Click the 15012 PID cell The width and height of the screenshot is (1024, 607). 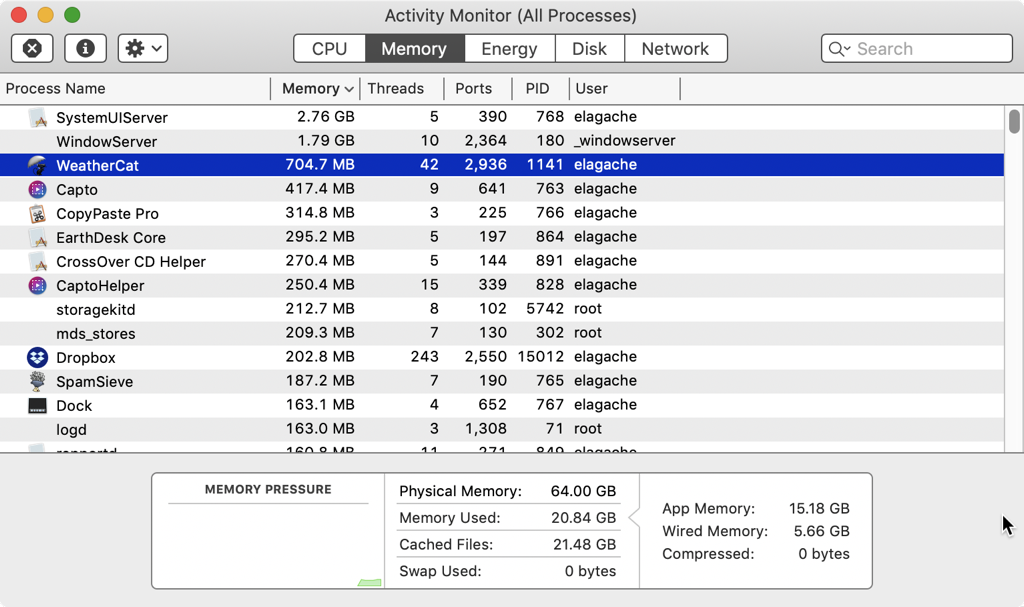click(541, 357)
